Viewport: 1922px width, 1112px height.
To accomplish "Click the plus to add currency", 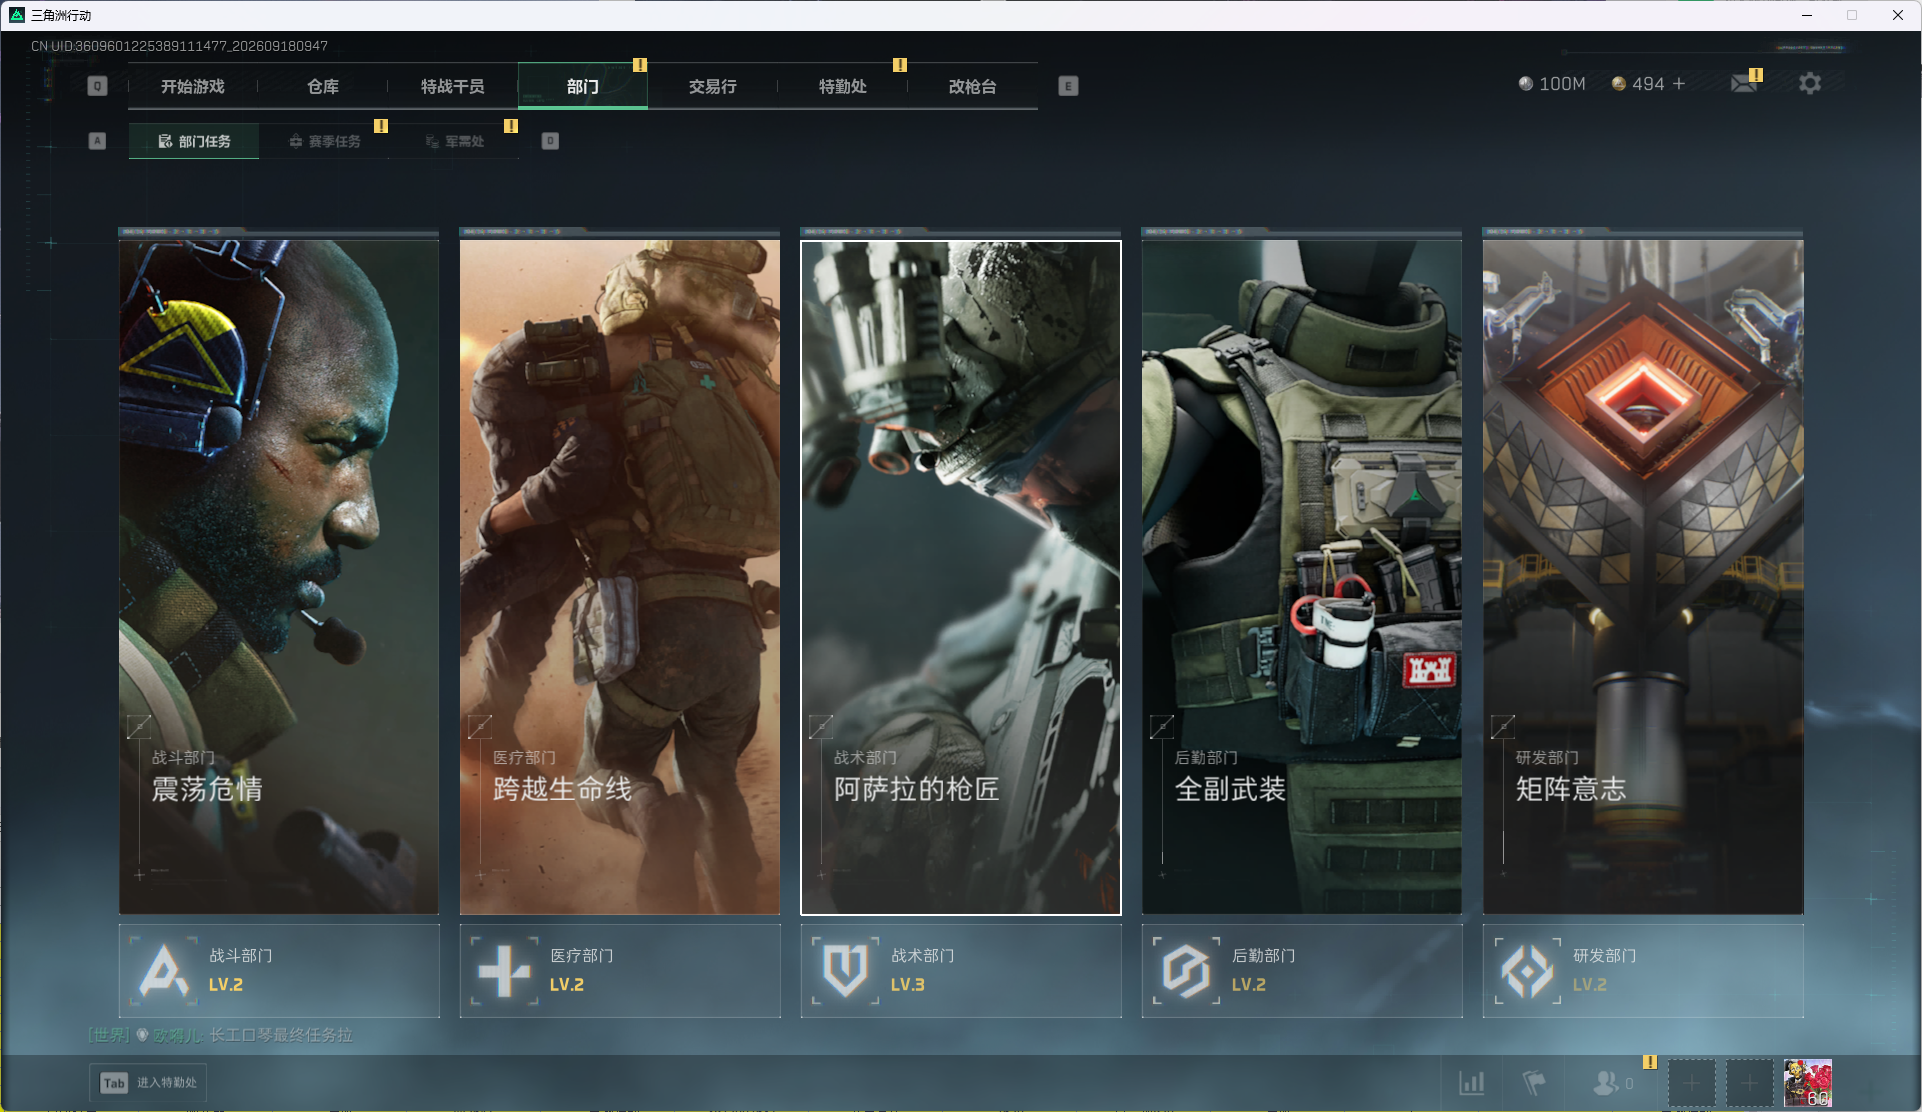I will coord(1679,84).
